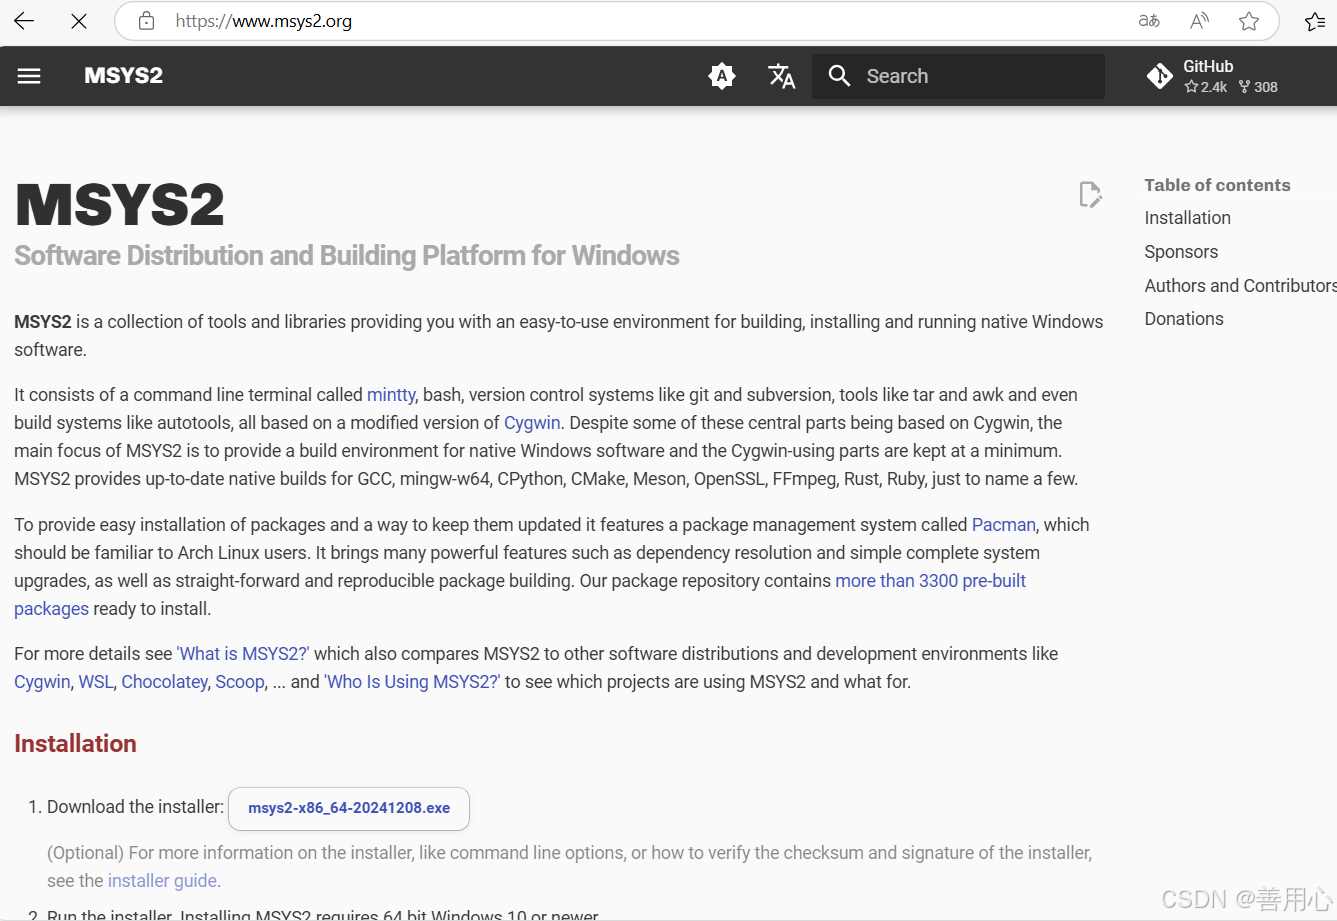Add page to favorites with star icon
The image size is (1337, 921).
point(1249,21)
